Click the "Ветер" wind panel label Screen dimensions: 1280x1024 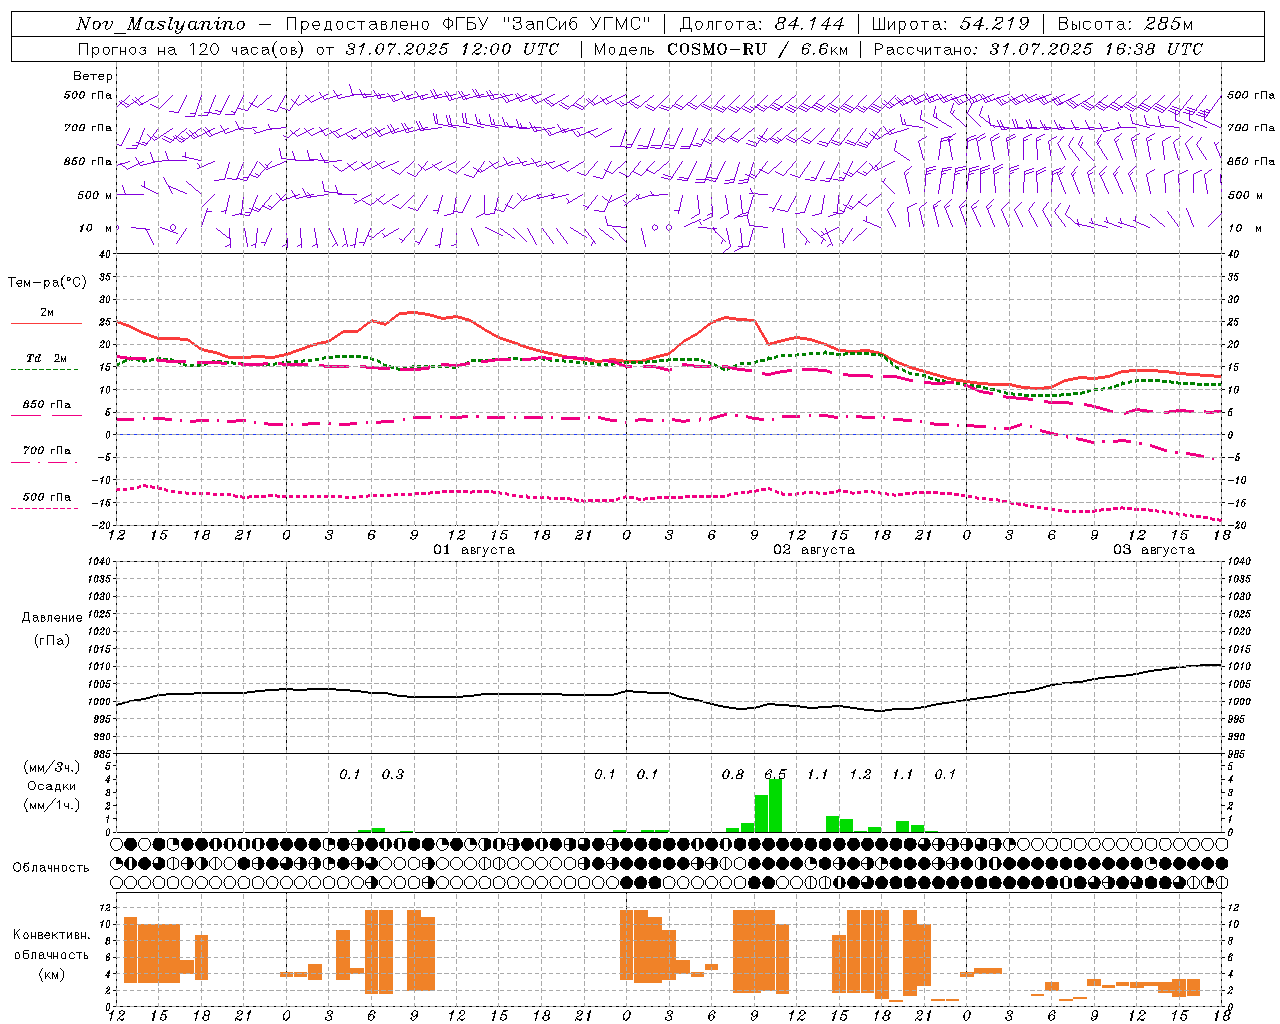pos(93,76)
